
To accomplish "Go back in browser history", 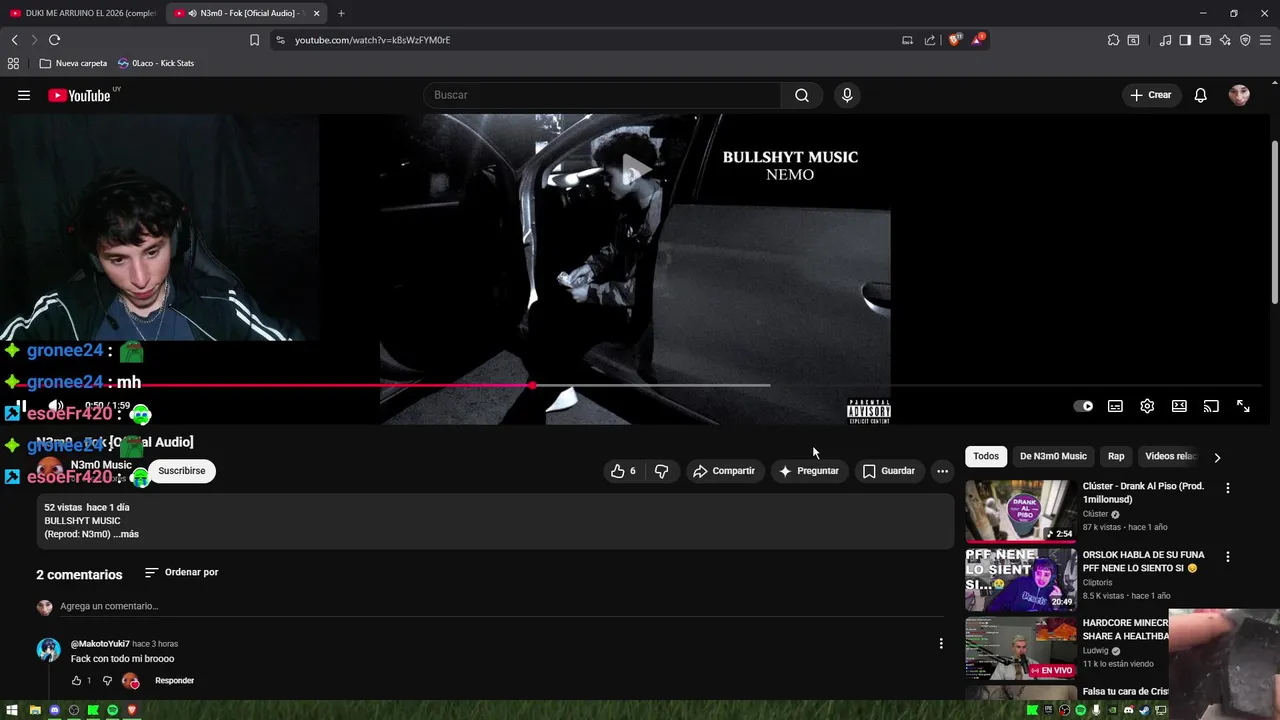I will tap(14, 40).
